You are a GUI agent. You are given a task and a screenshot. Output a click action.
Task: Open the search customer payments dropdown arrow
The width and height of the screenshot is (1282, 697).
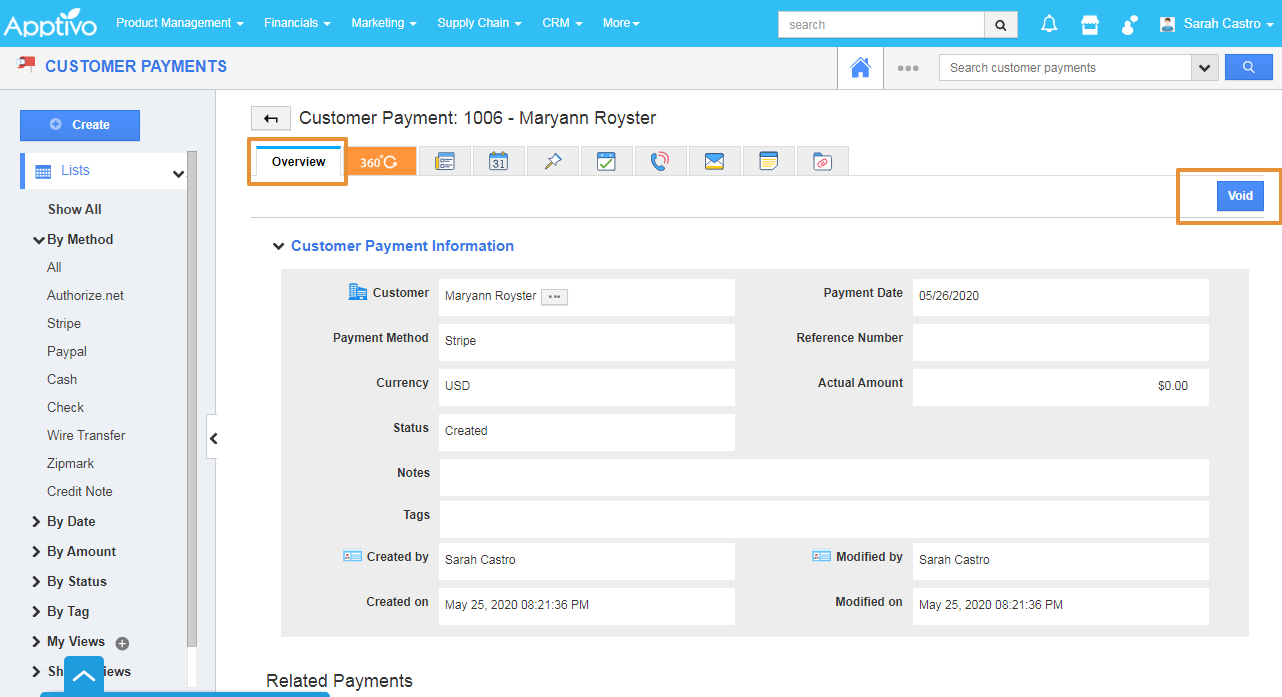1204,68
